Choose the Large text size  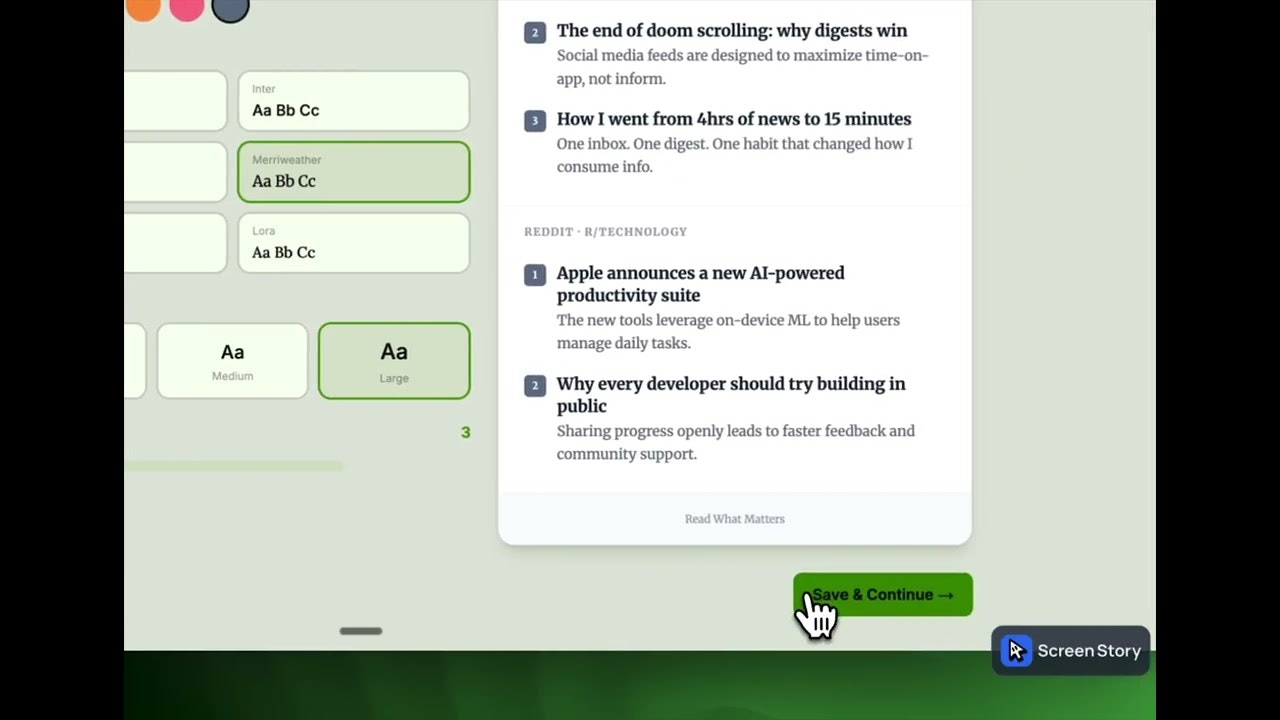point(394,361)
